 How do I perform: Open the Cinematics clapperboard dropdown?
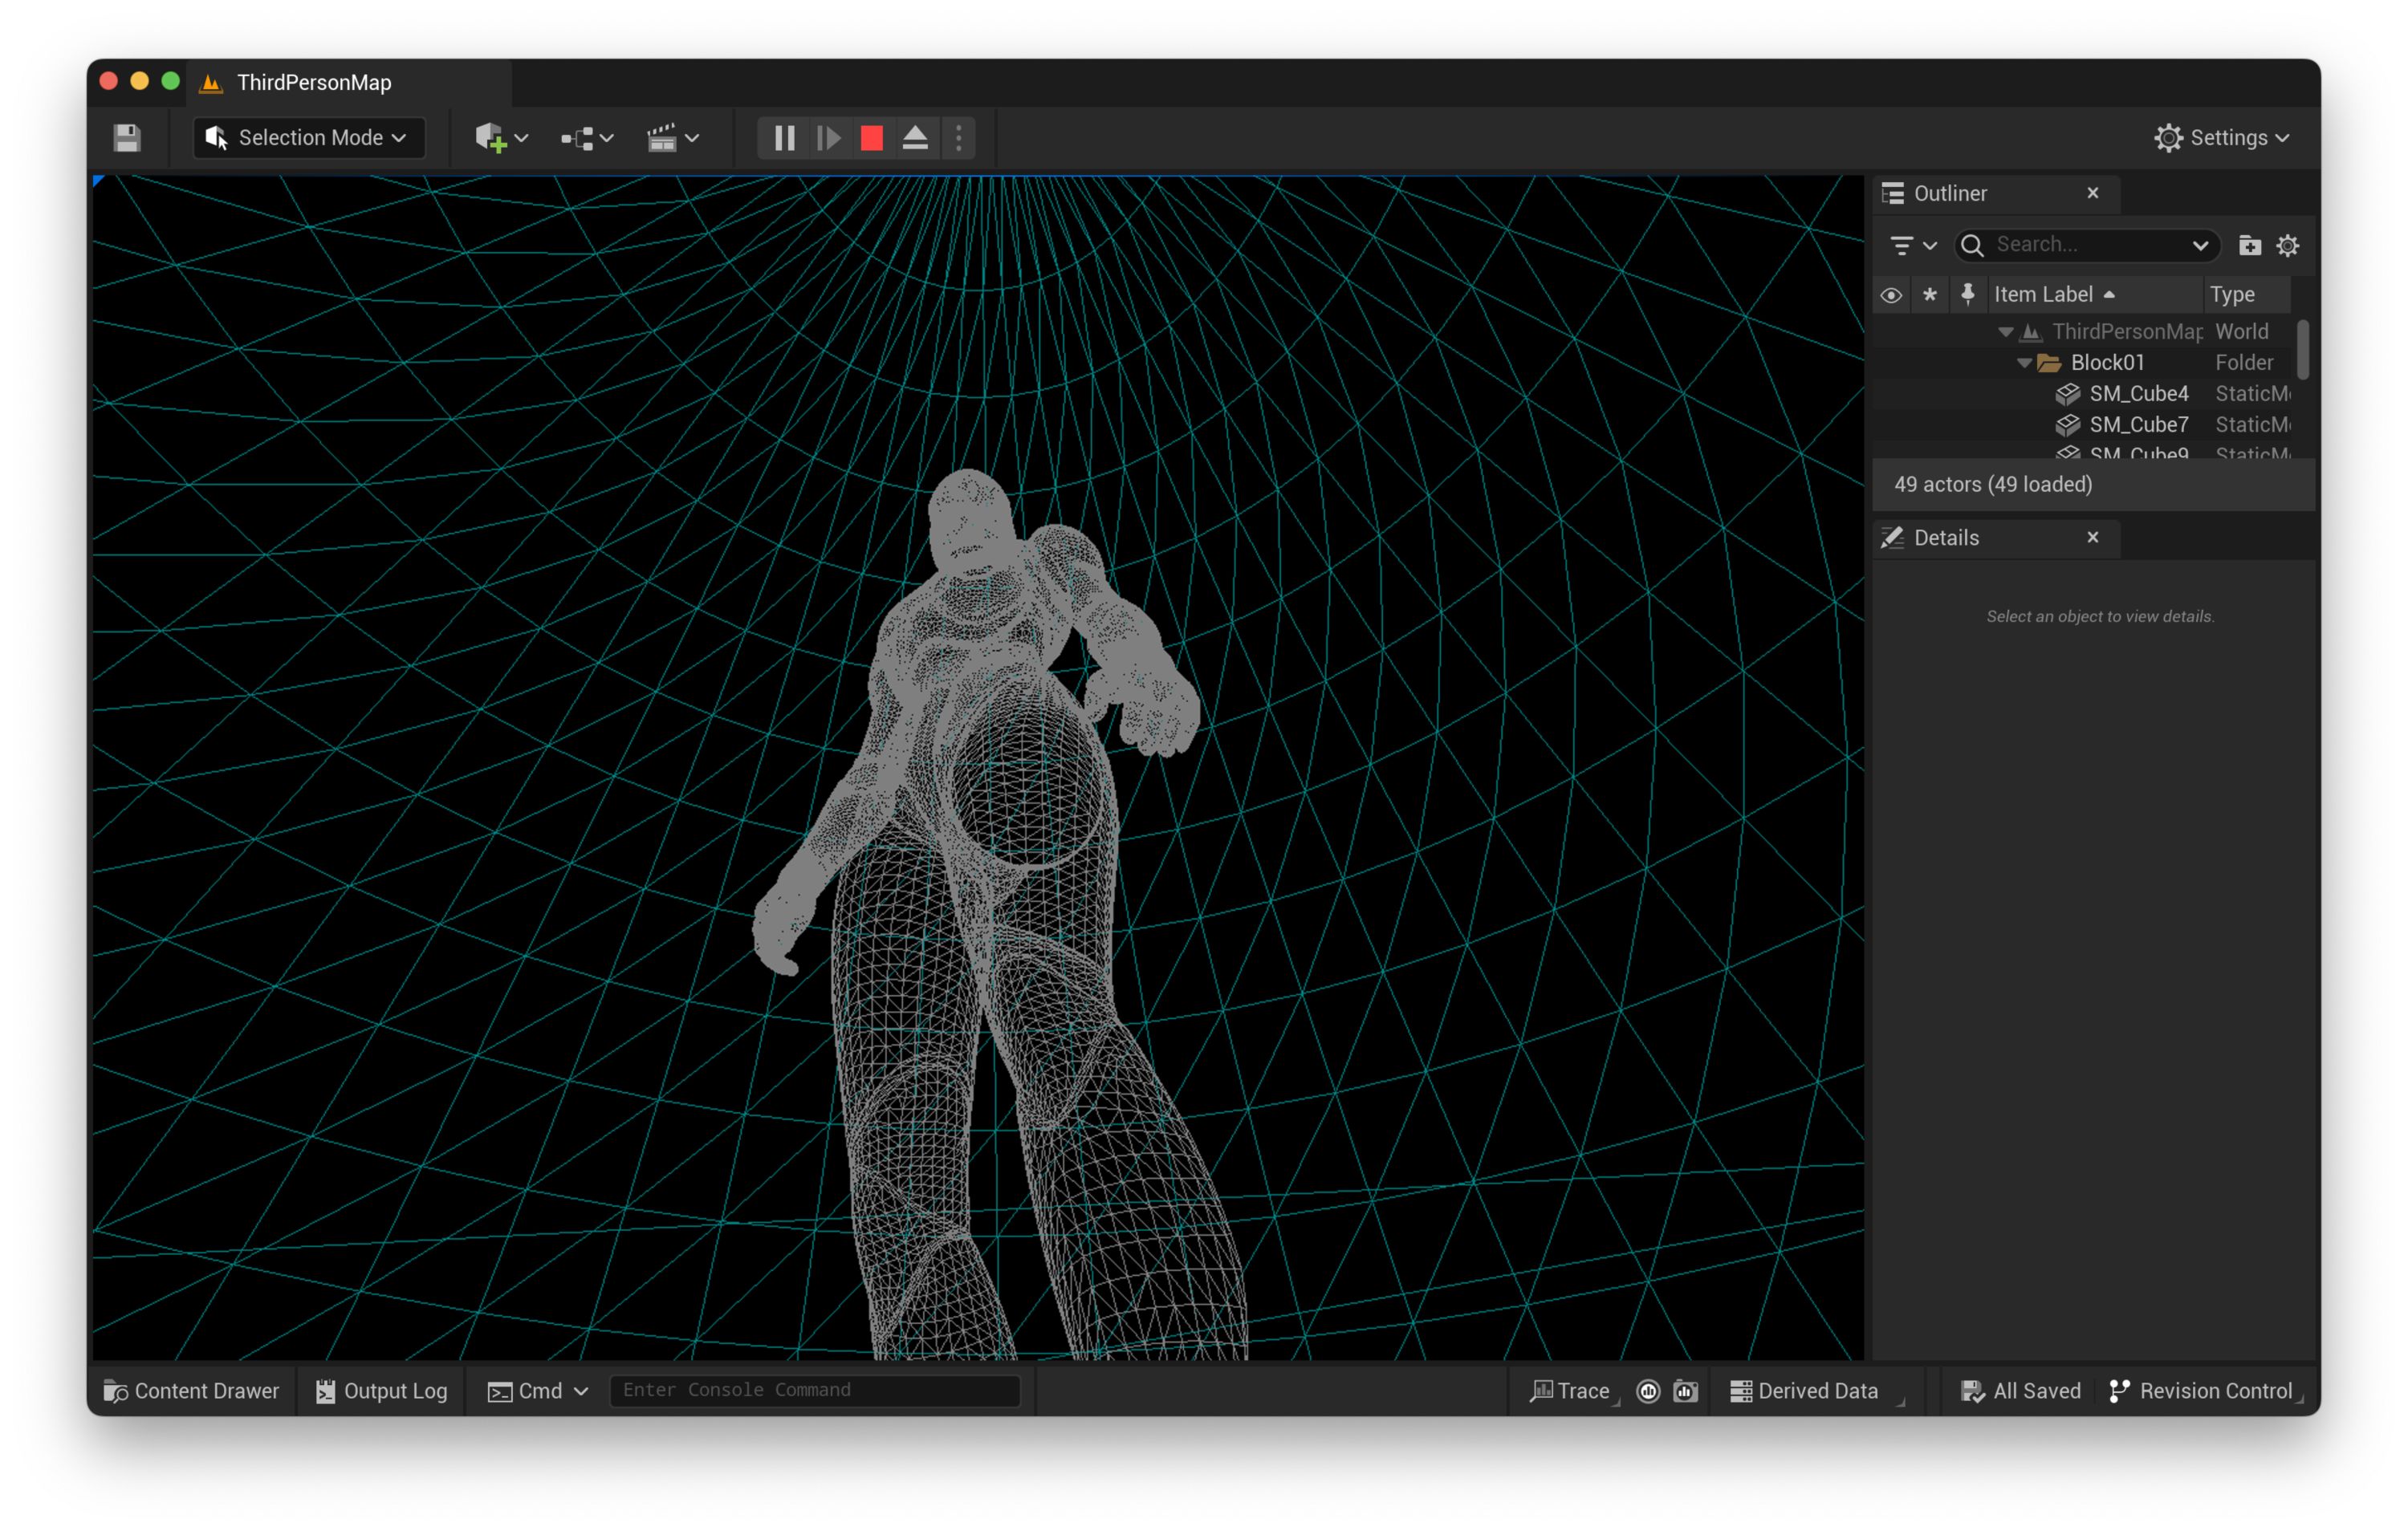(x=672, y=138)
